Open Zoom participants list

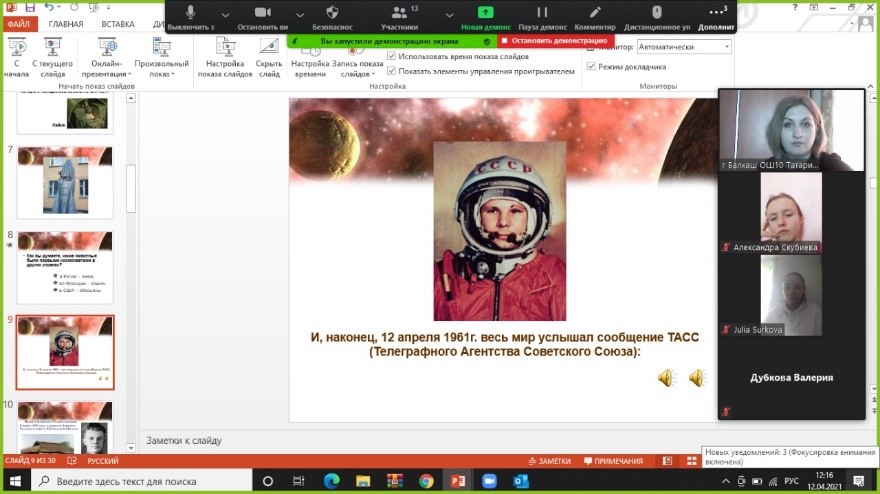tap(399, 12)
